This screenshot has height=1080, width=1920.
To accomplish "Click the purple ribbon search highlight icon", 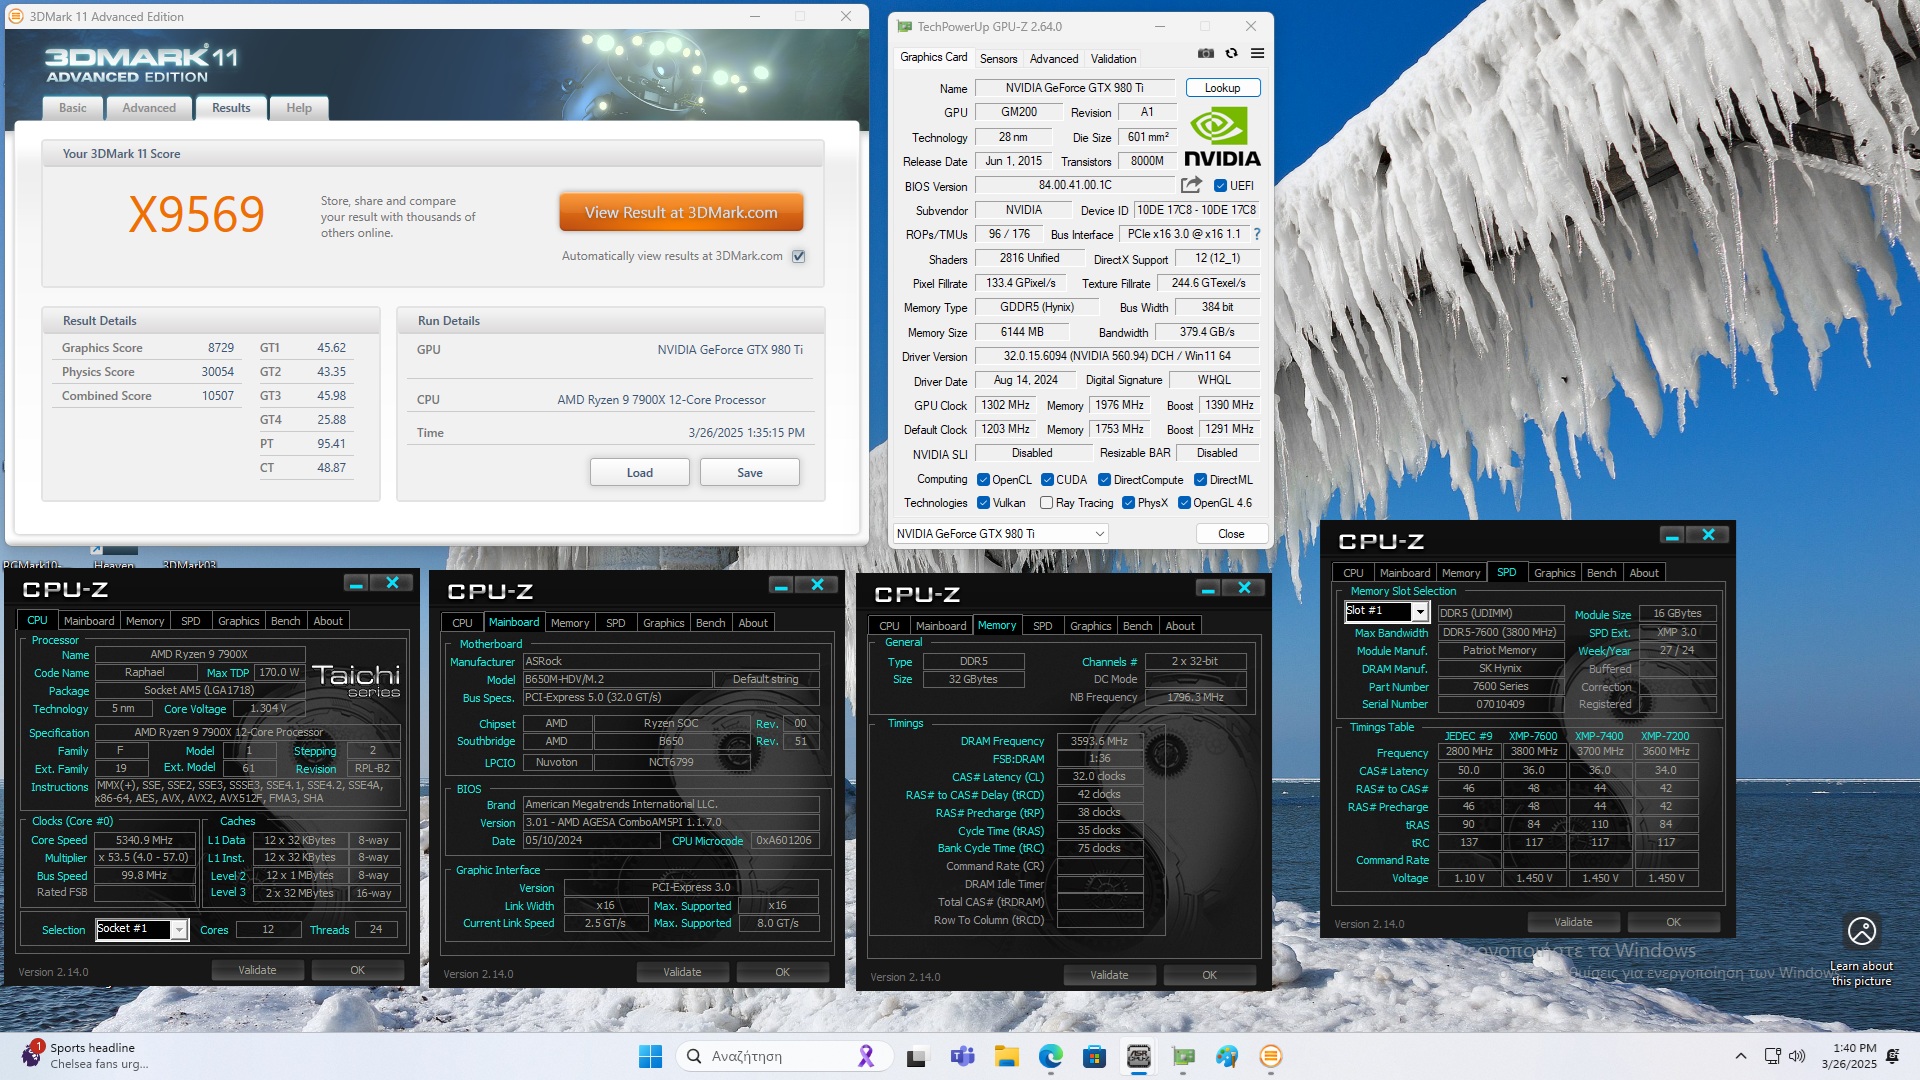I will (x=866, y=1056).
